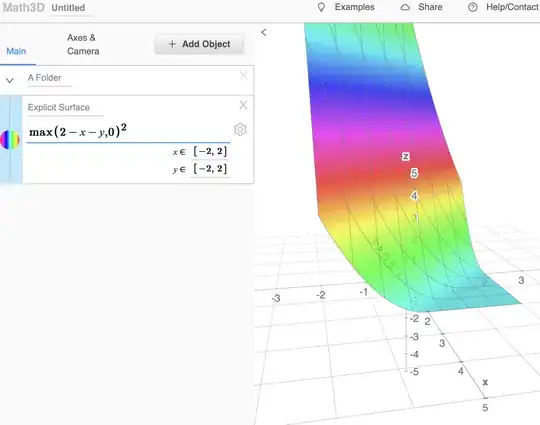Edit the y range [-2, 2] field
Image resolution: width=540 pixels, height=425 pixels.
[210, 169]
